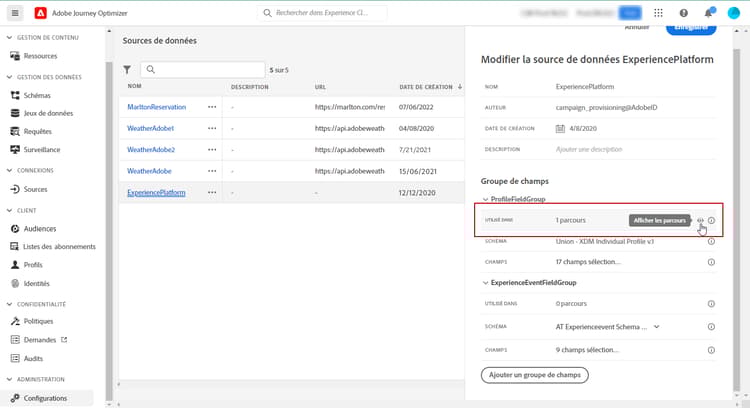Open more options for MarltonReservation row

coord(212,107)
